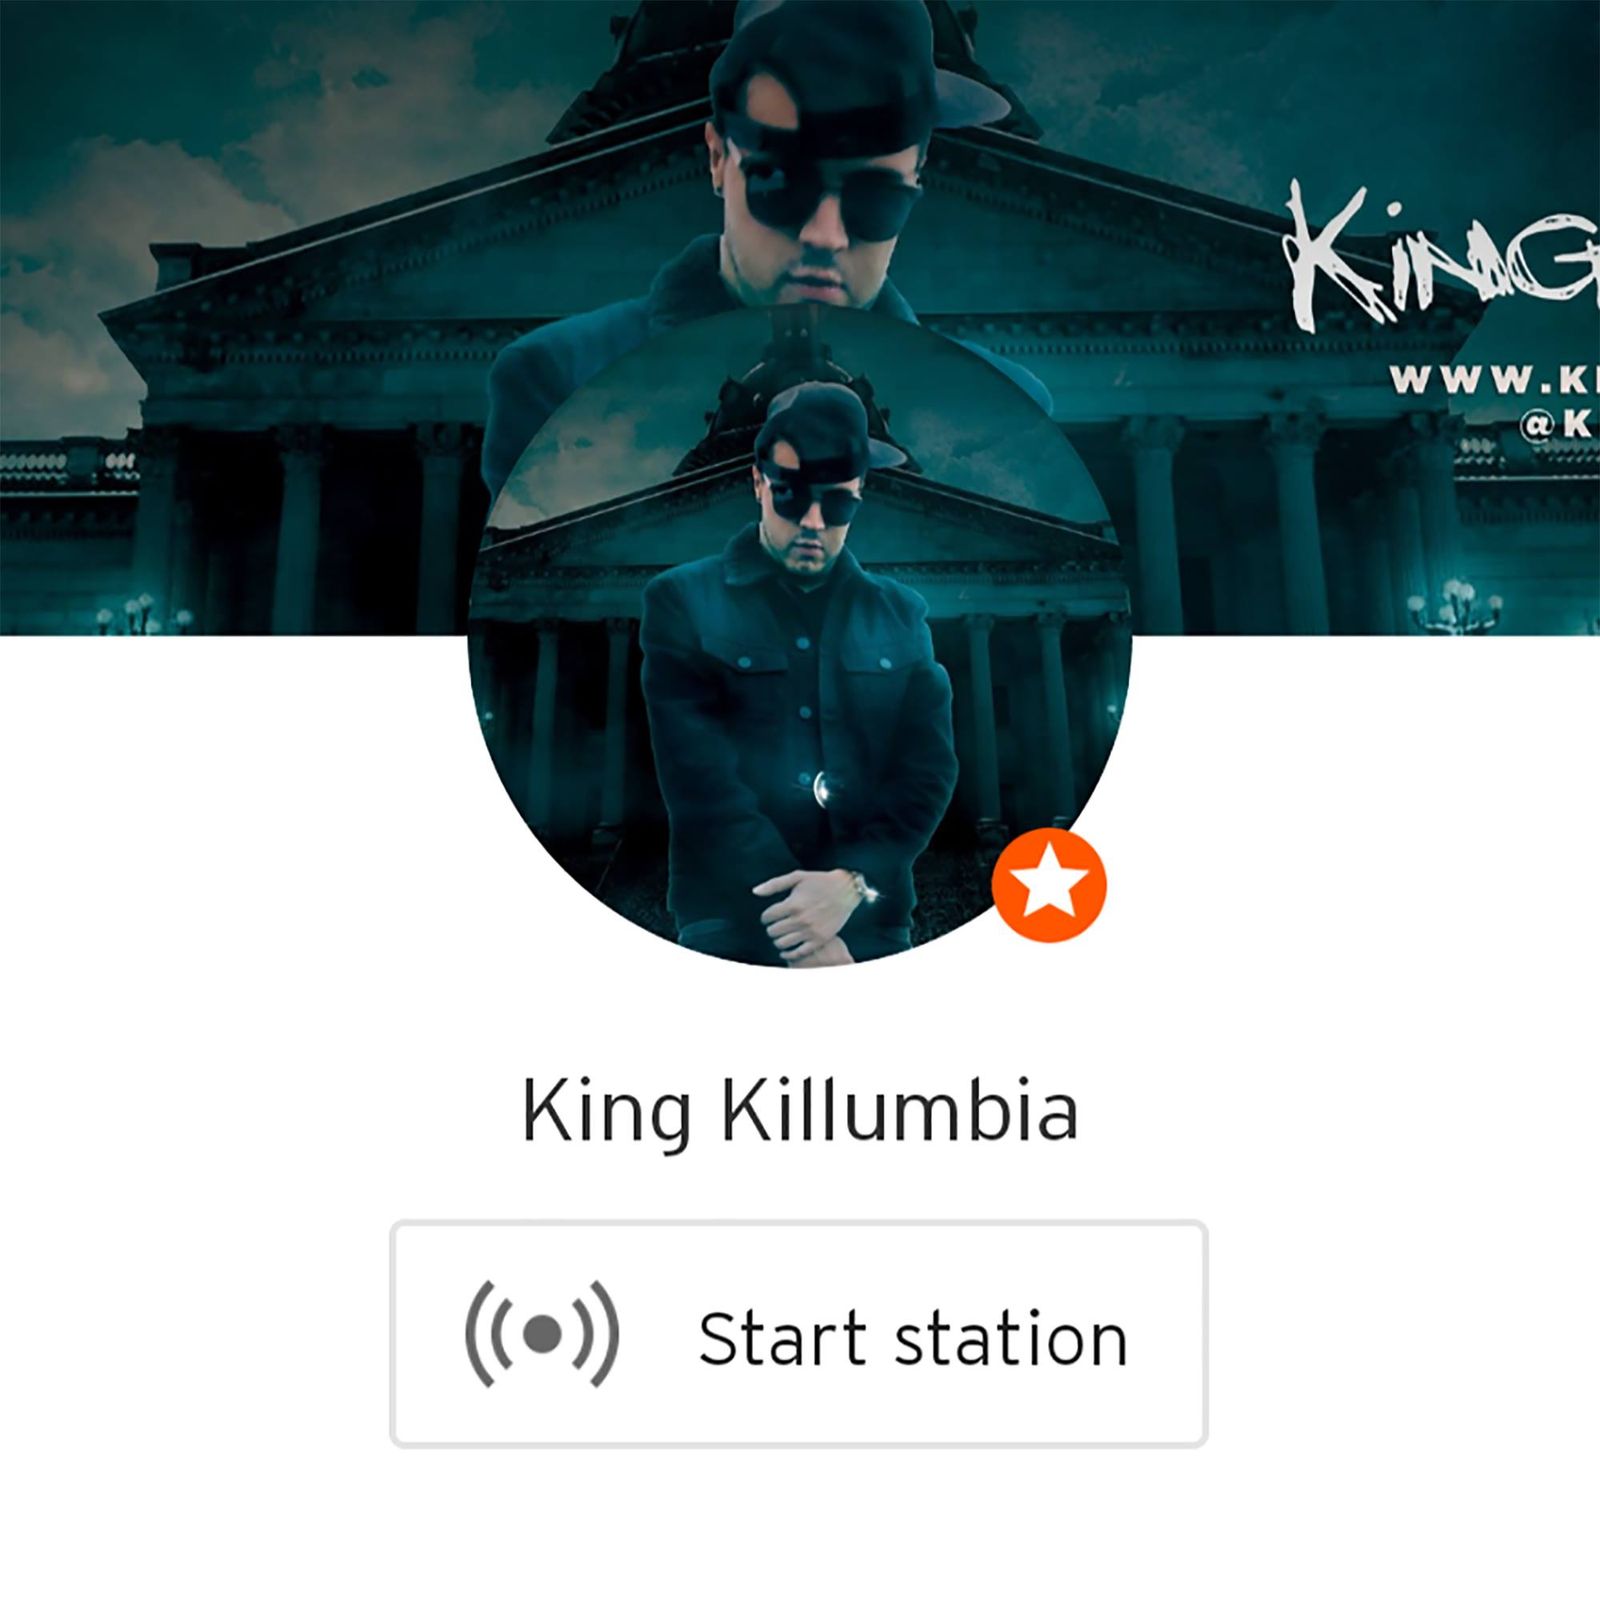1600x1600 pixels.
Task: Start a station from the Start station label
Action: tap(912, 1338)
